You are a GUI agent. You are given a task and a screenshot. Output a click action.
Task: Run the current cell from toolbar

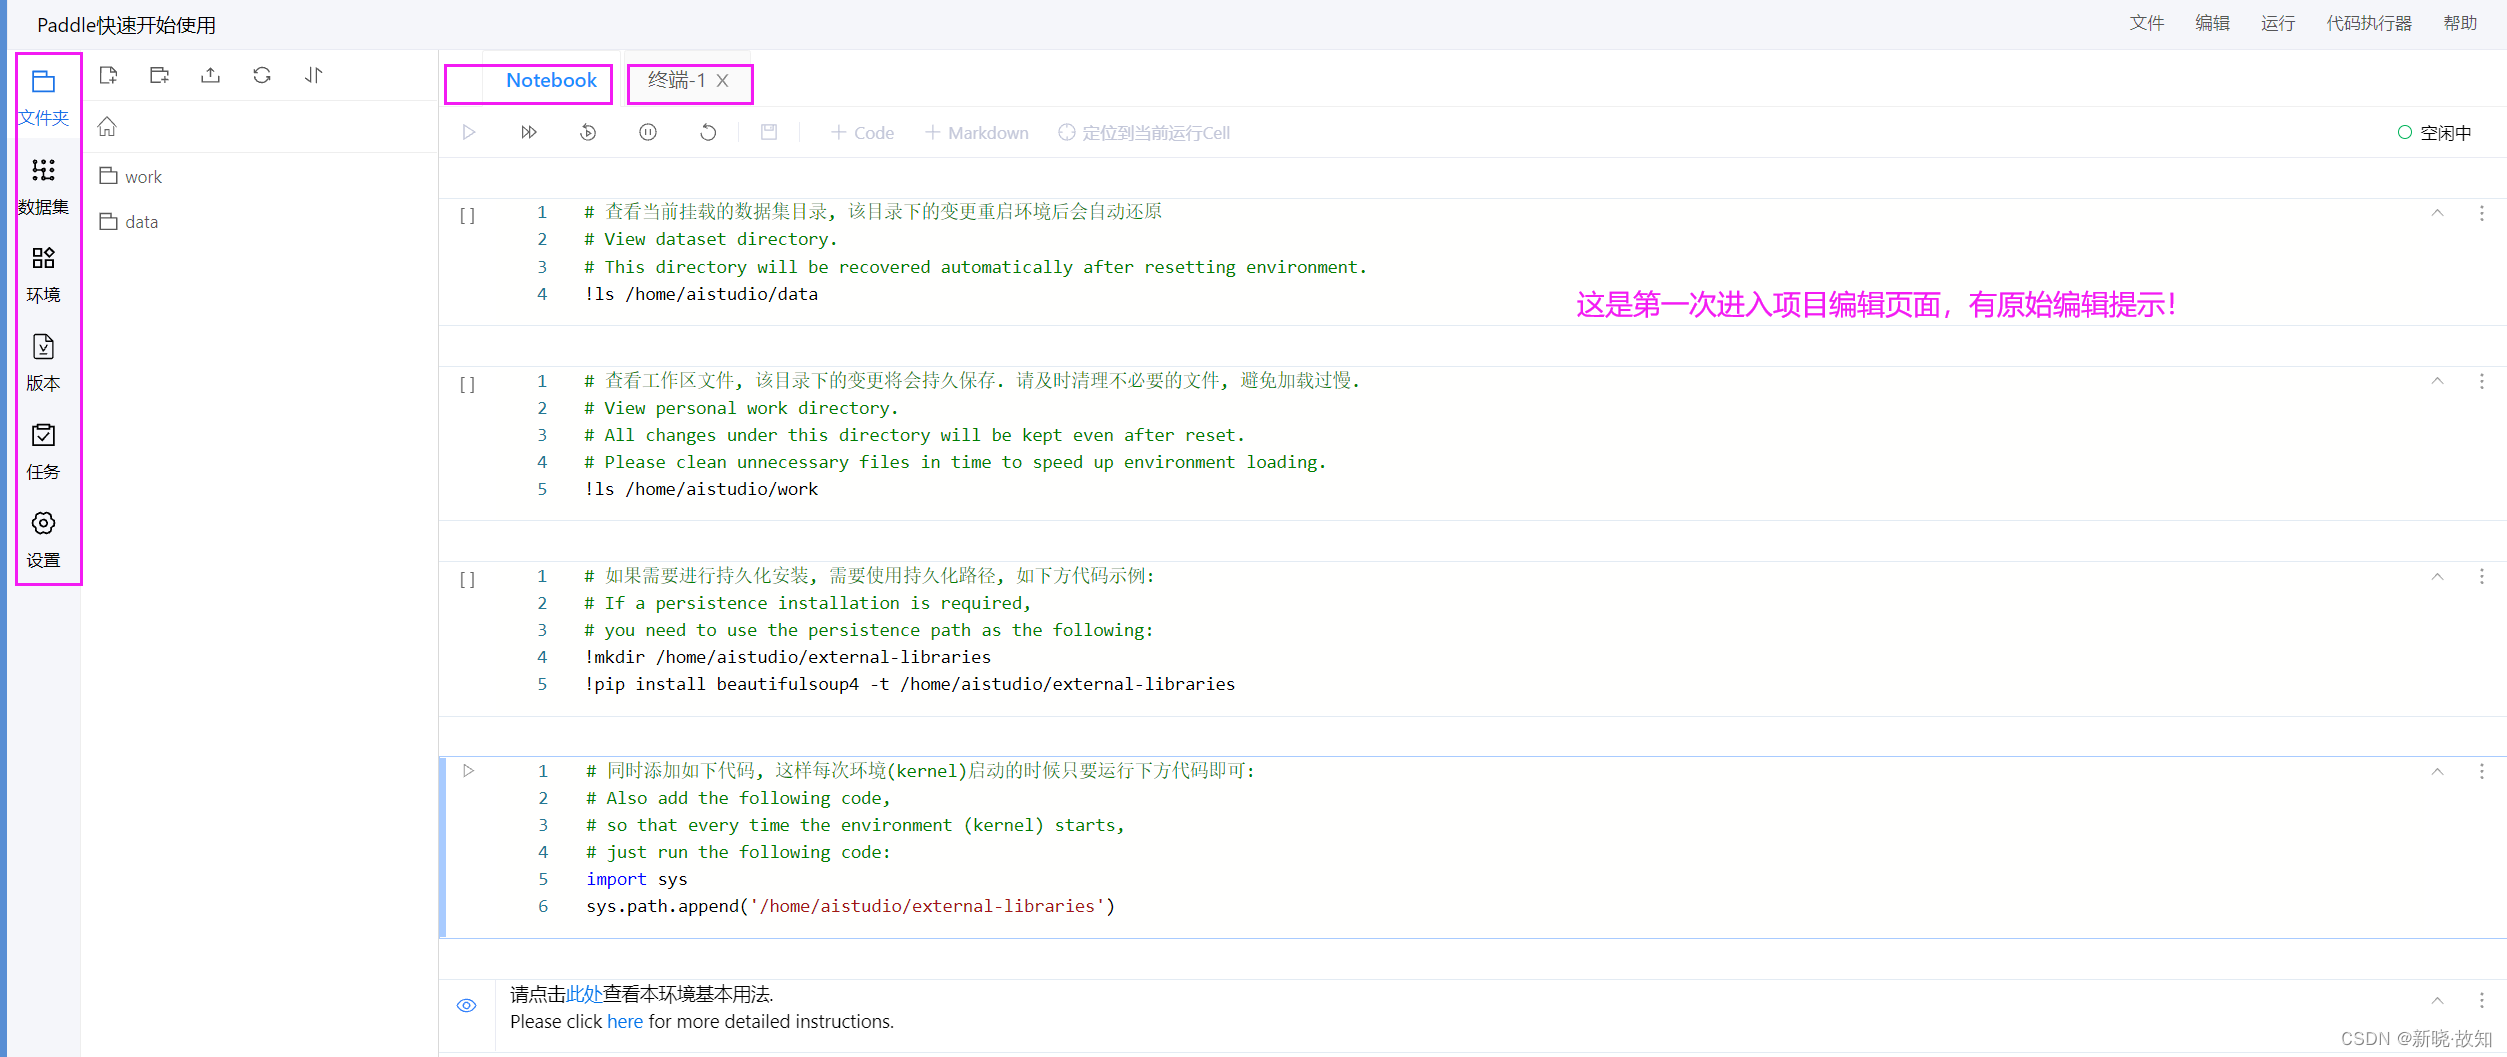click(x=469, y=132)
